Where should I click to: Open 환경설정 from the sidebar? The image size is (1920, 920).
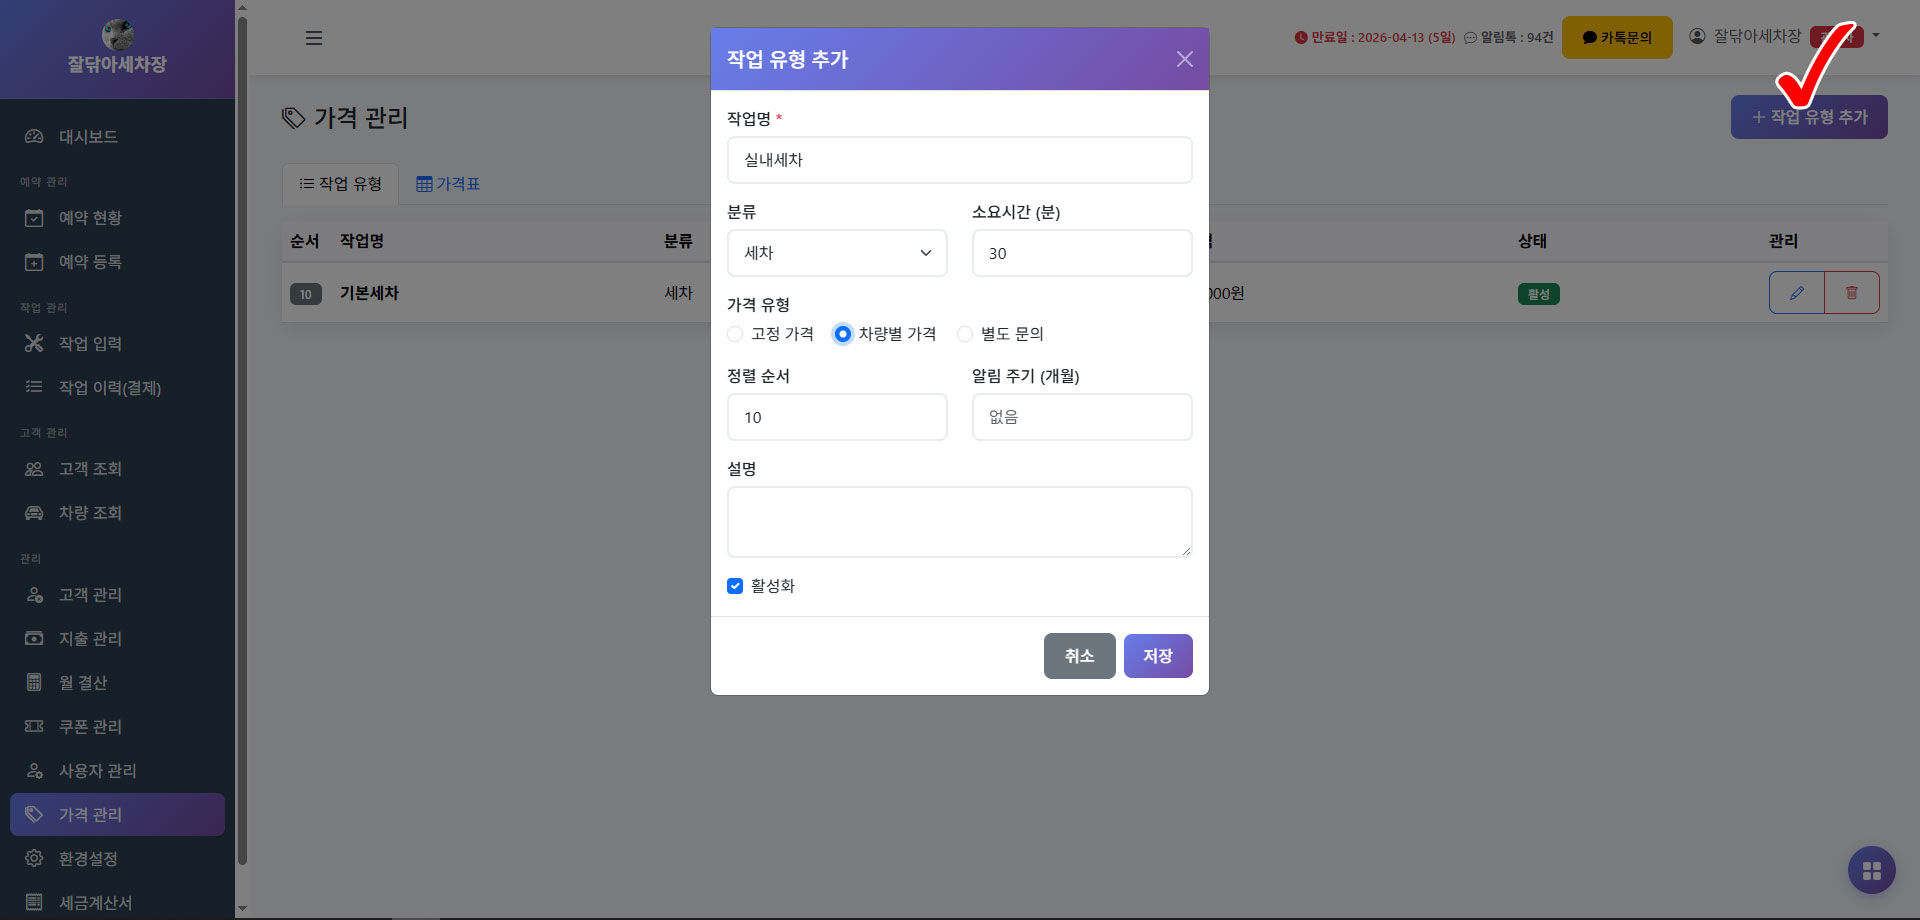pyautogui.click(x=88, y=859)
